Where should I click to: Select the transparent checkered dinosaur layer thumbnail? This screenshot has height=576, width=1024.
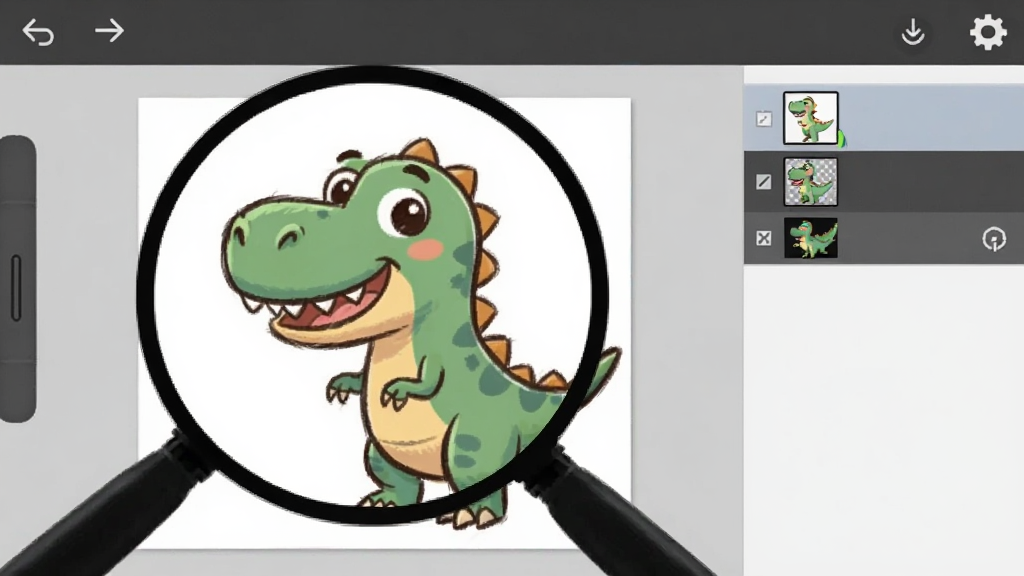(x=810, y=182)
